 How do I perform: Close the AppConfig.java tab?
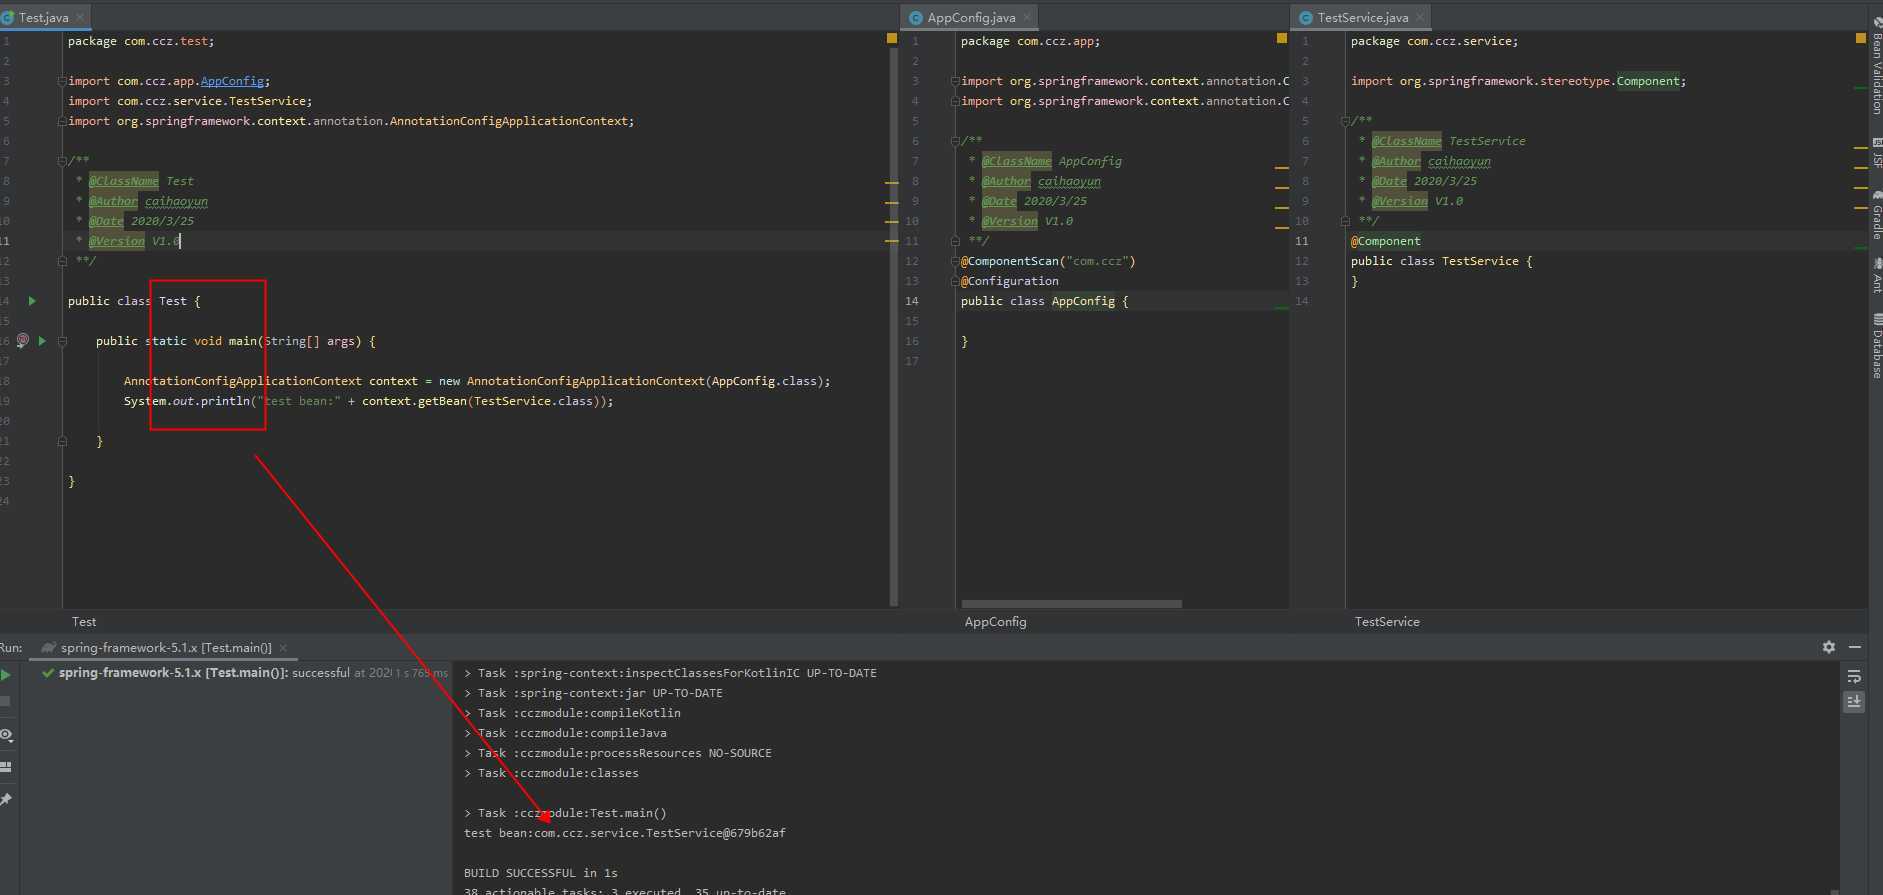[x=1027, y=17]
